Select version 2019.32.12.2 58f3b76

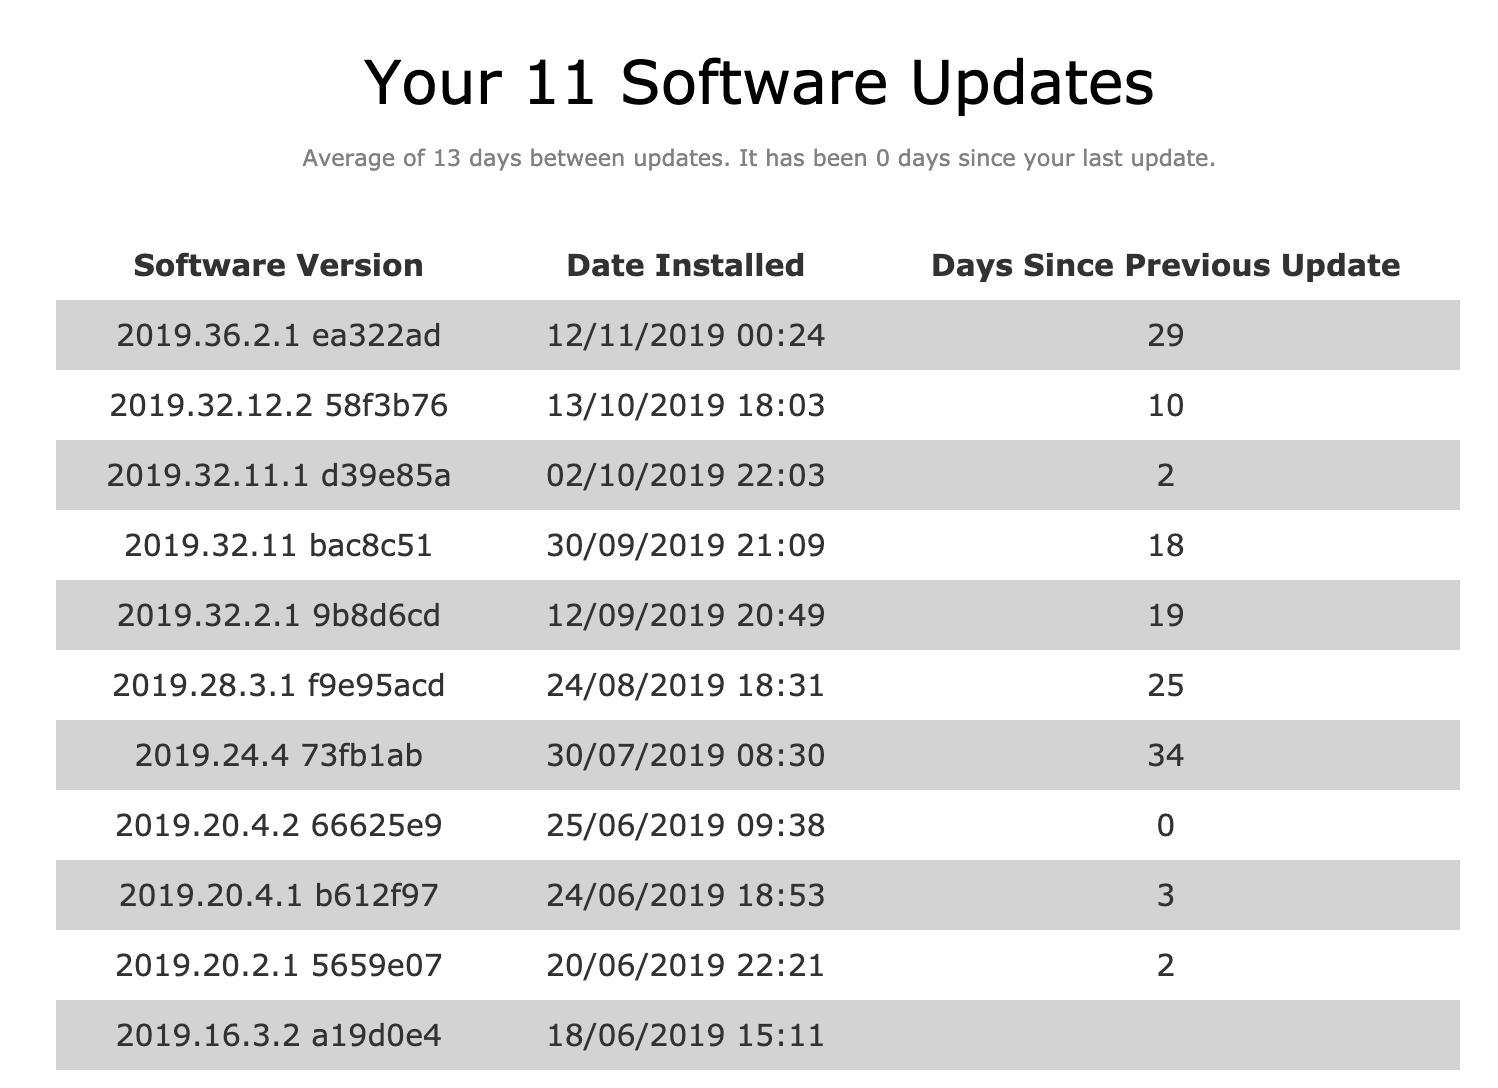tap(278, 405)
